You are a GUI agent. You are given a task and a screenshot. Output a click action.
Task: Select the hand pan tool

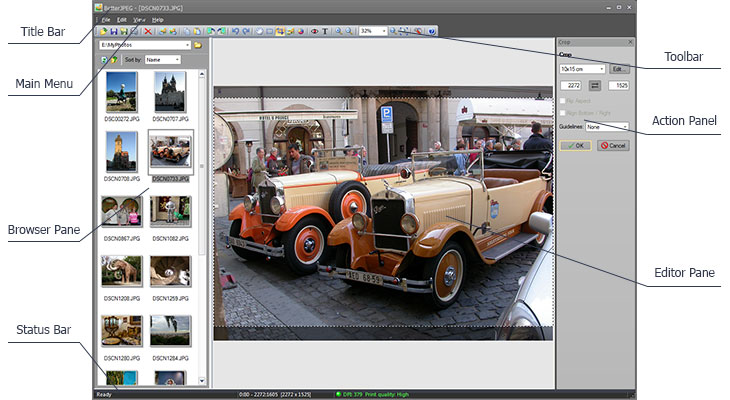click(259, 32)
